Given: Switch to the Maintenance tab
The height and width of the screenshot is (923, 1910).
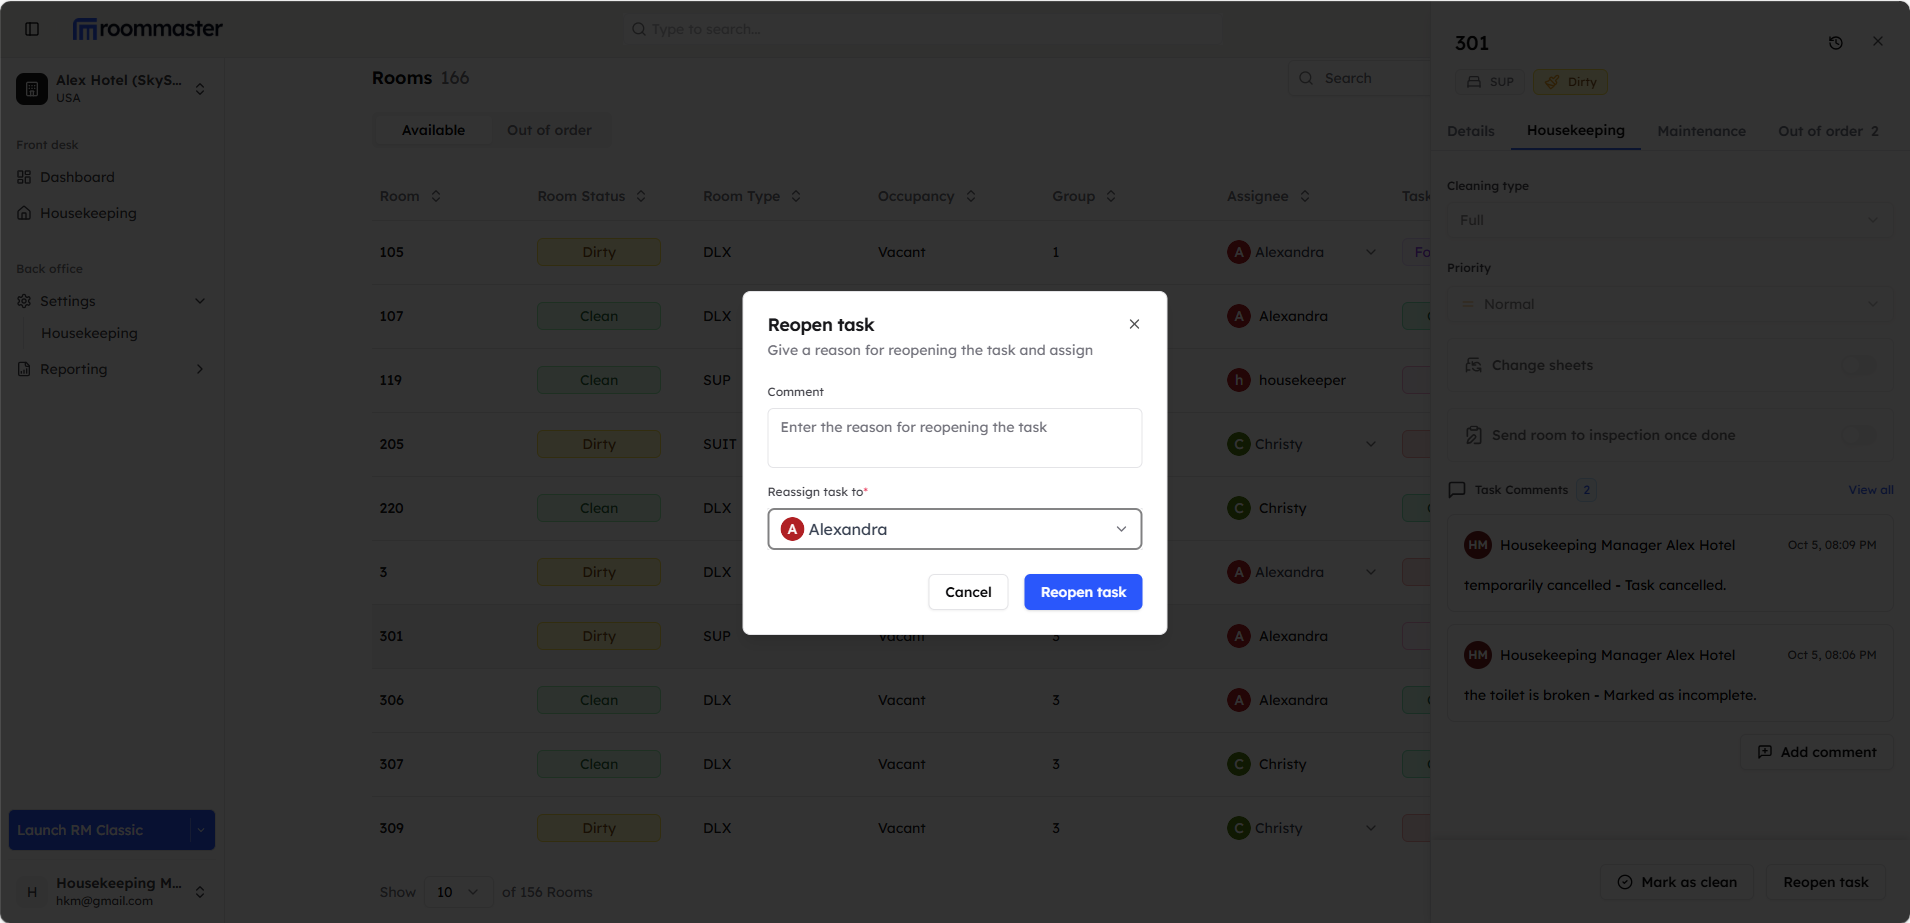Looking at the screenshot, I should (x=1700, y=131).
